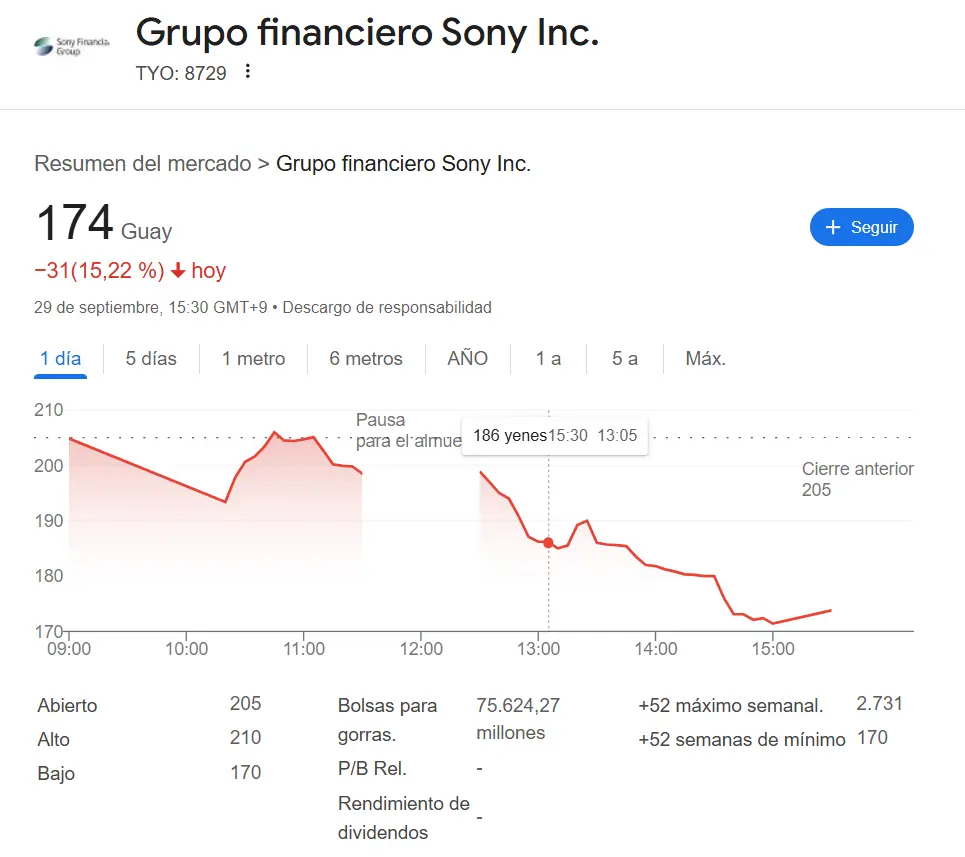Select the 1 metro time range
The image size is (965, 857).
click(253, 358)
